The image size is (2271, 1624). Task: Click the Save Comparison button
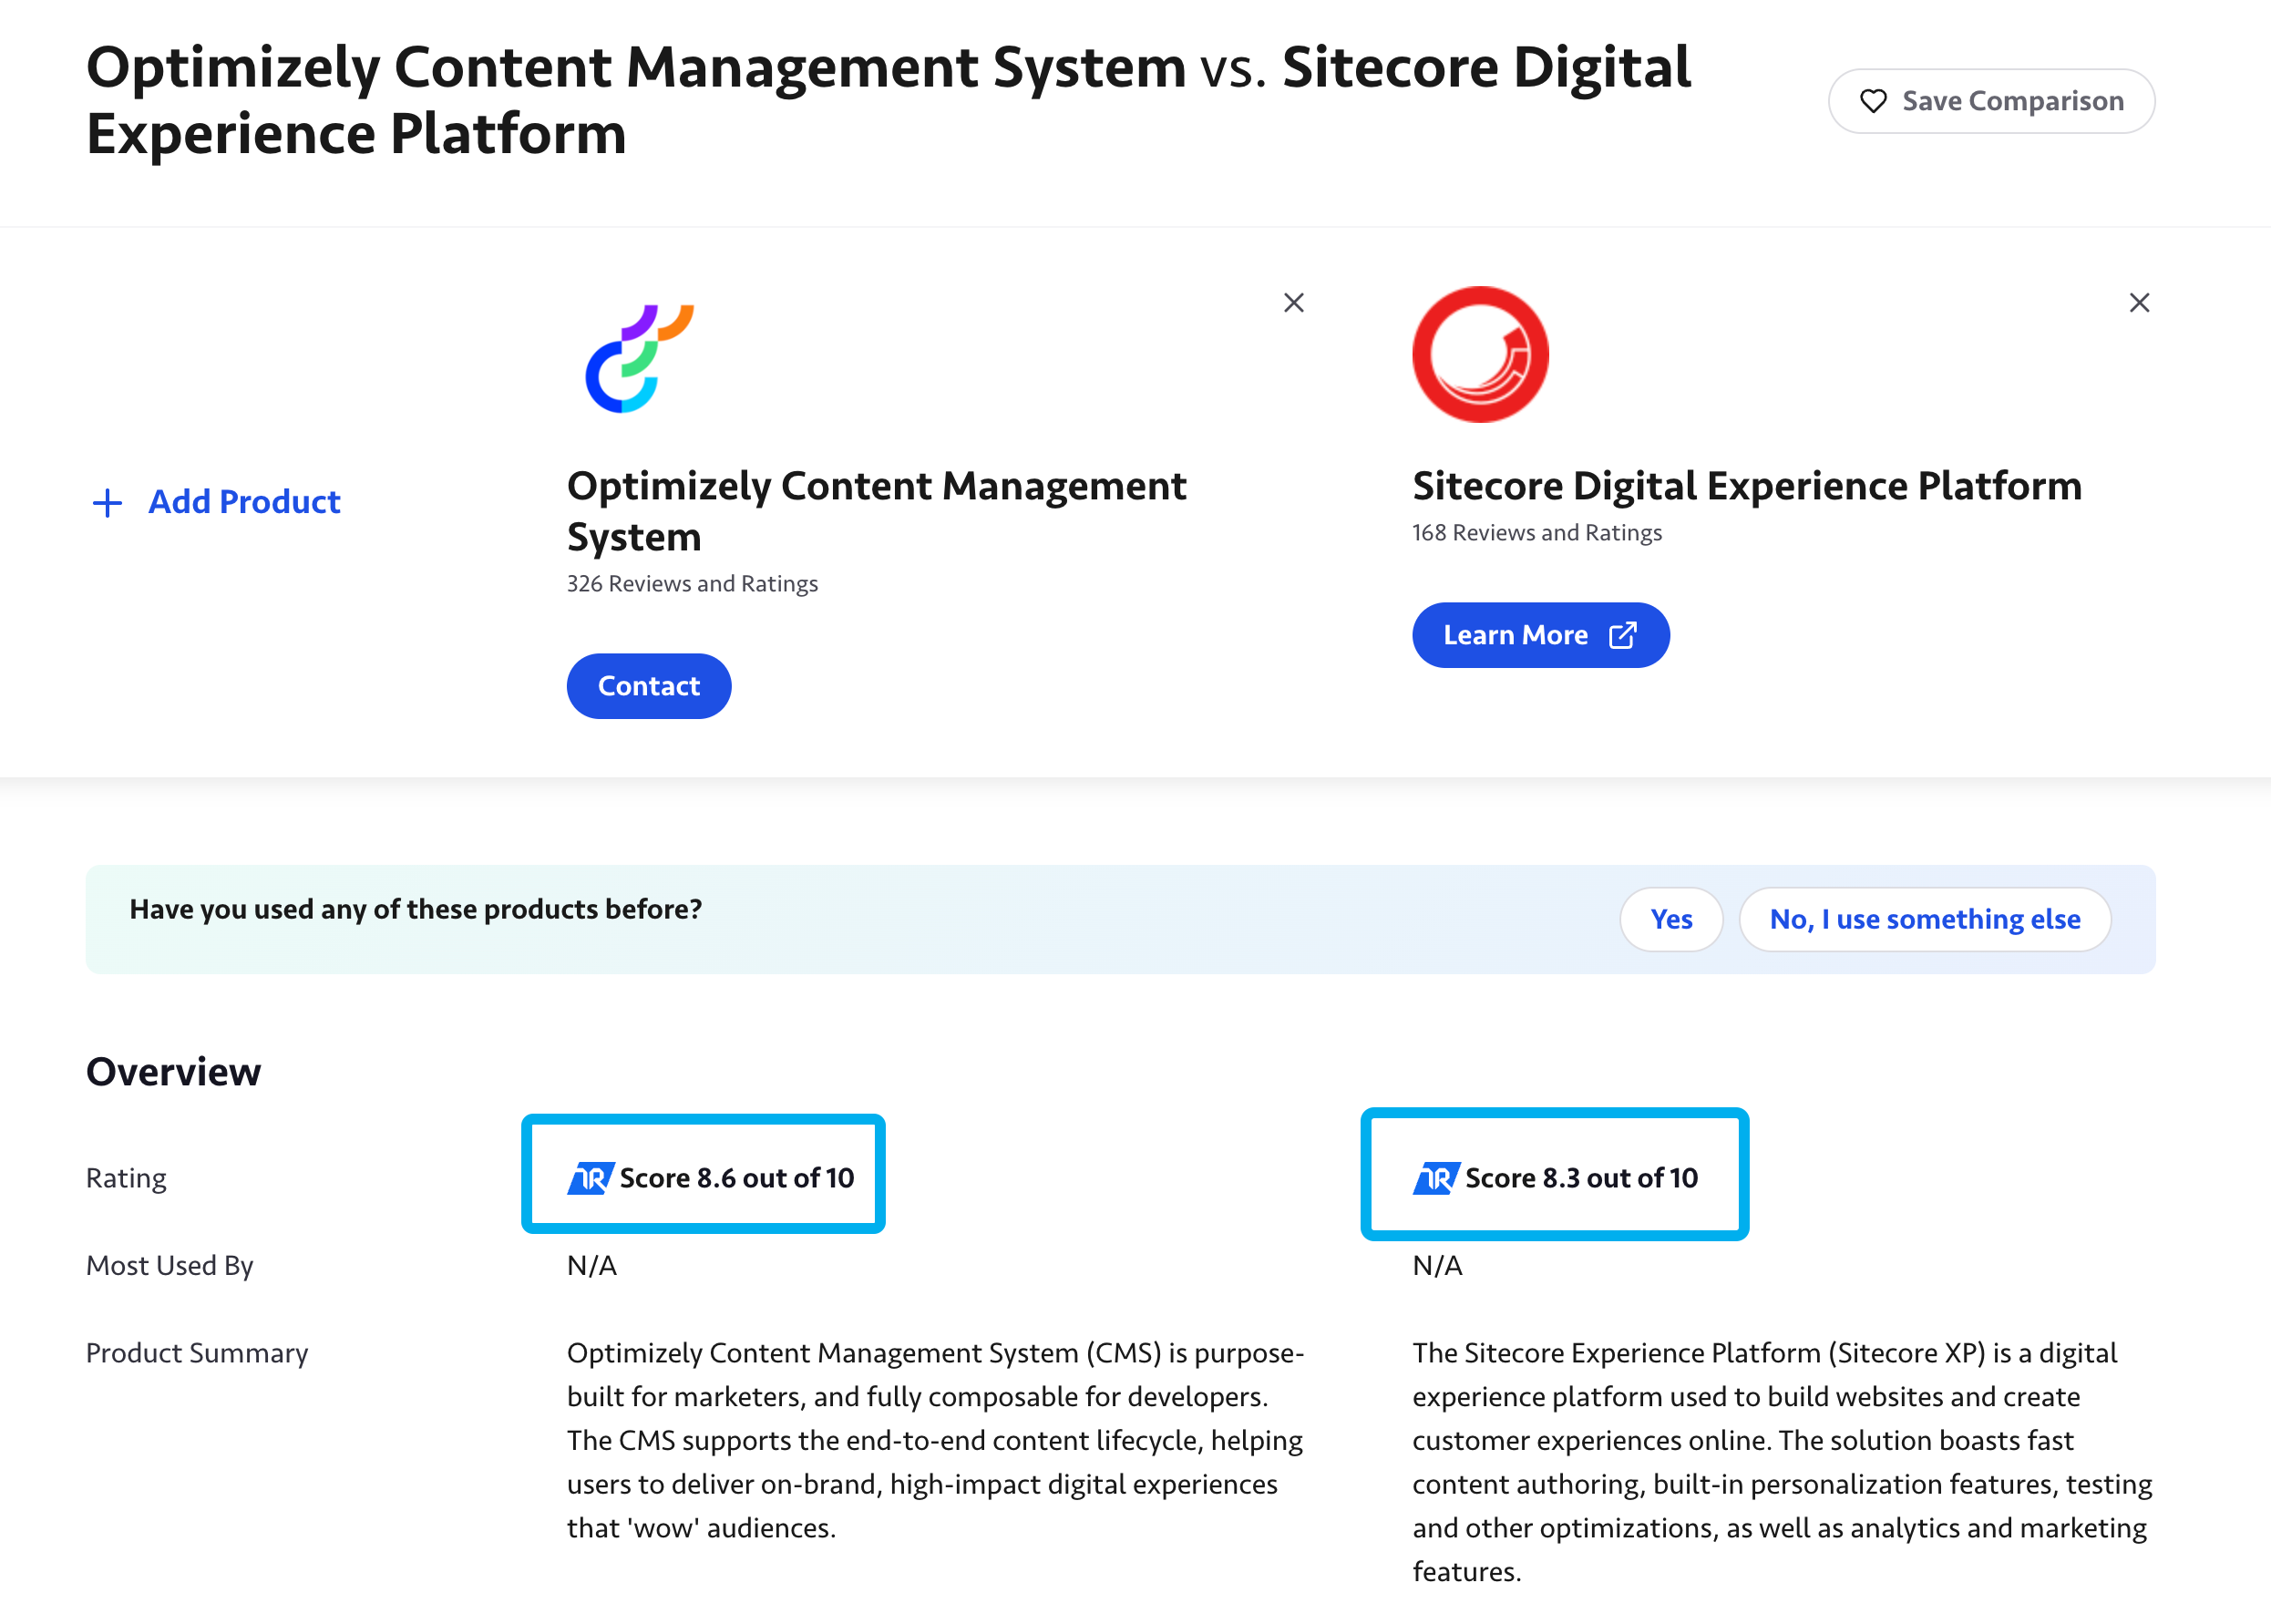[1991, 101]
